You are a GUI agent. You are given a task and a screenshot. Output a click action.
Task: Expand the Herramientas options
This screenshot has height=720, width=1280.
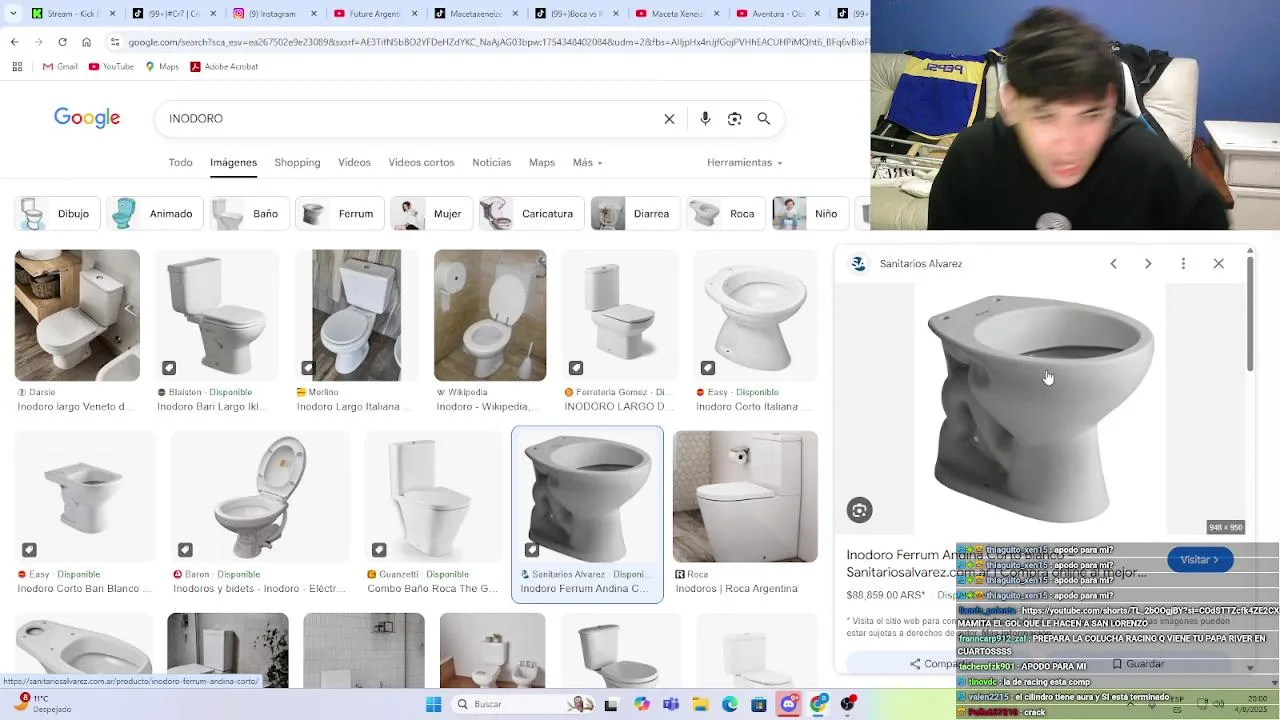pyautogui.click(x=744, y=163)
